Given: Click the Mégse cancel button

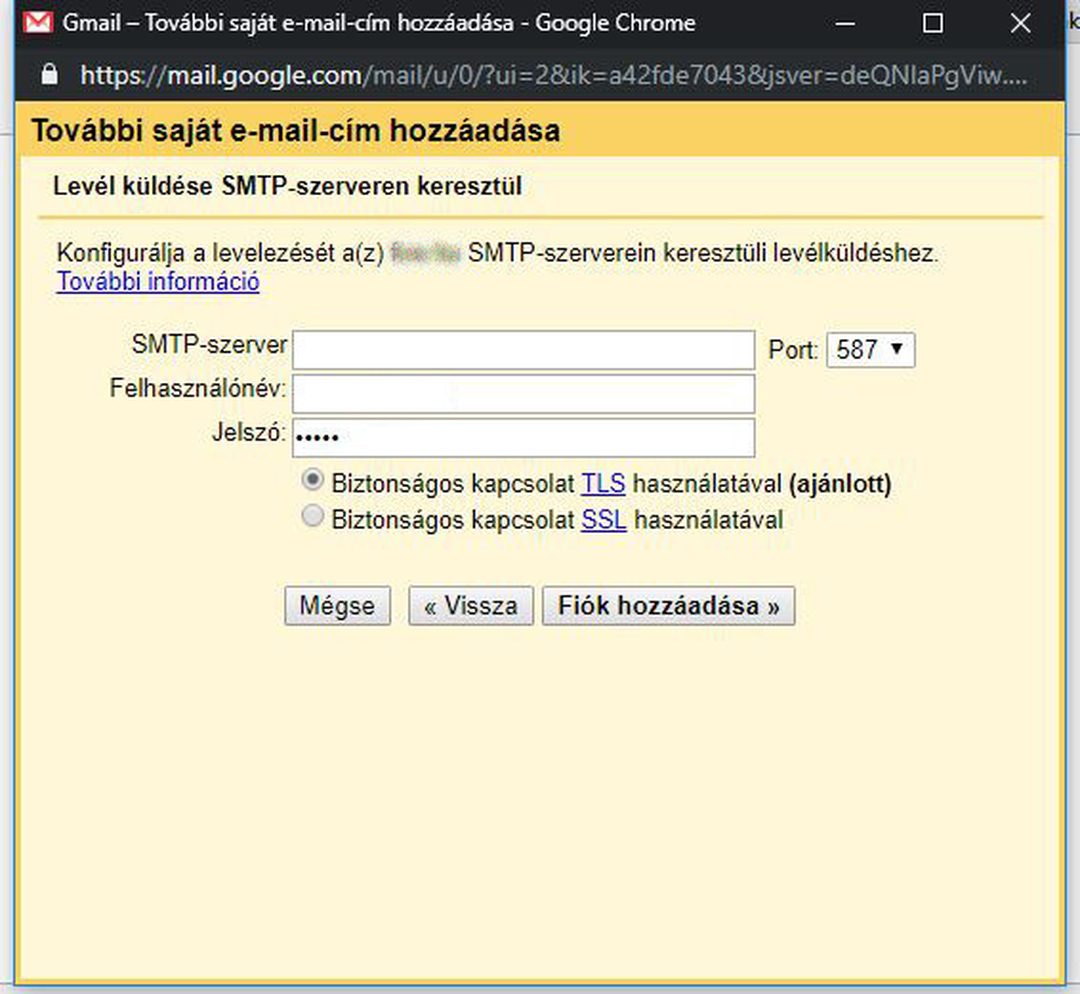Looking at the screenshot, I should coord(338,606).
